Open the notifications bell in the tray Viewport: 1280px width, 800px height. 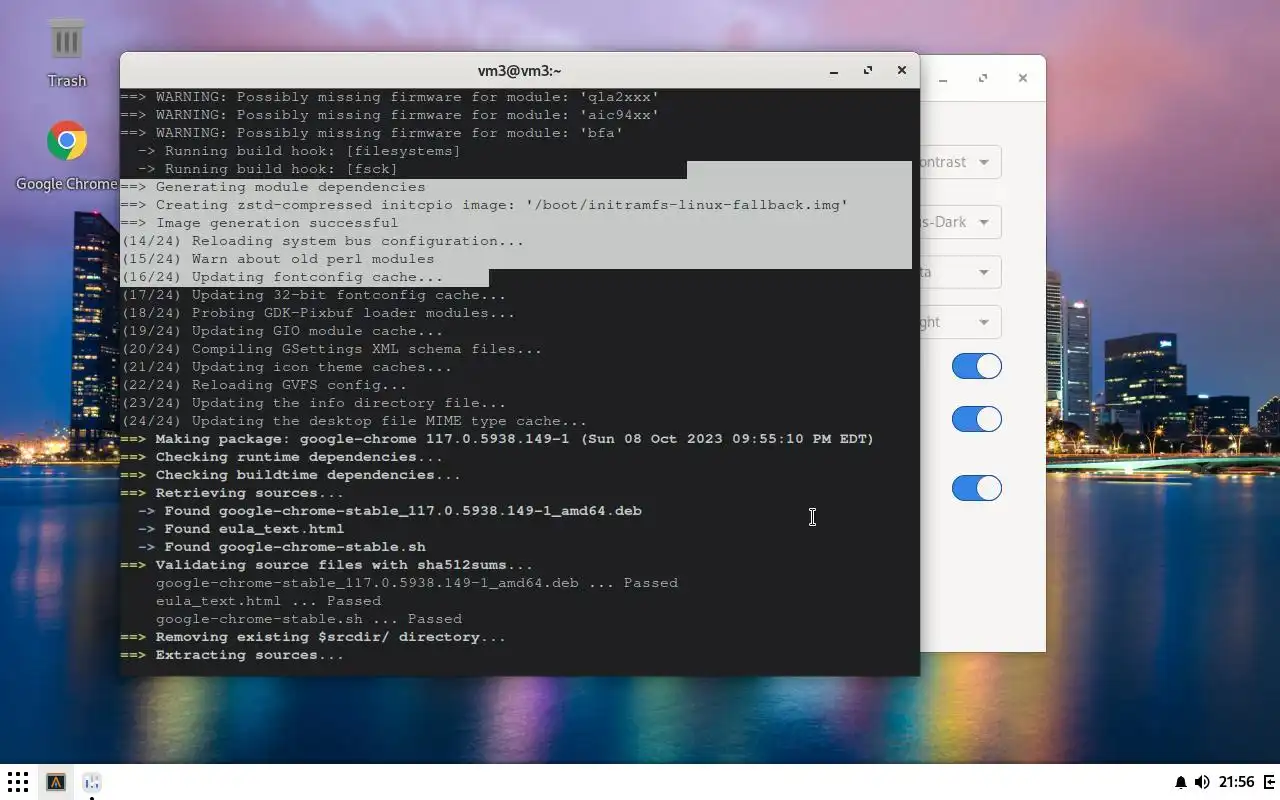(x=1181, y=782)
